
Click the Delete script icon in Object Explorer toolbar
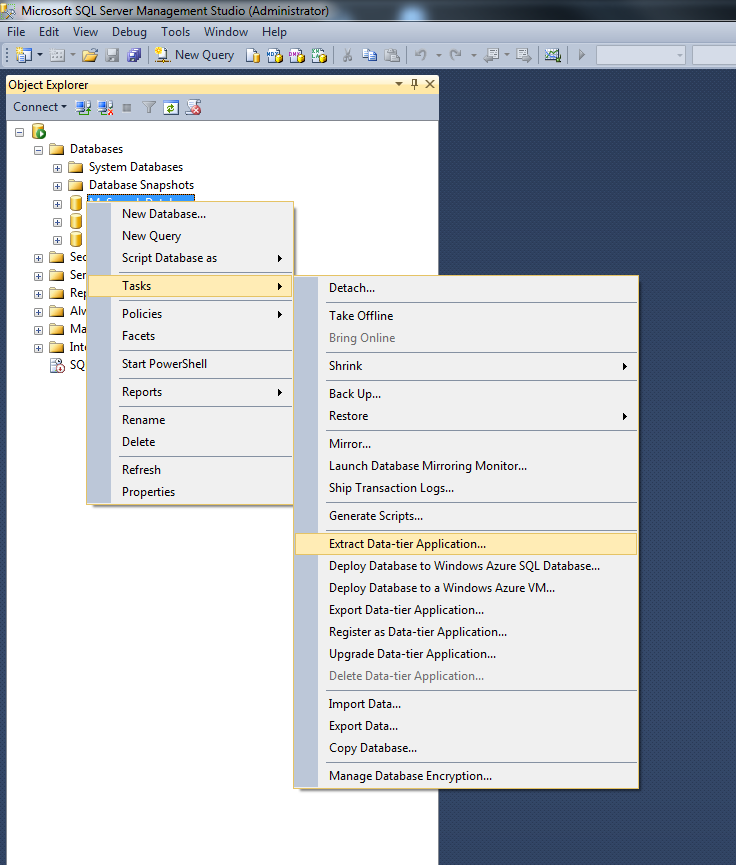(x=193, y=107)
